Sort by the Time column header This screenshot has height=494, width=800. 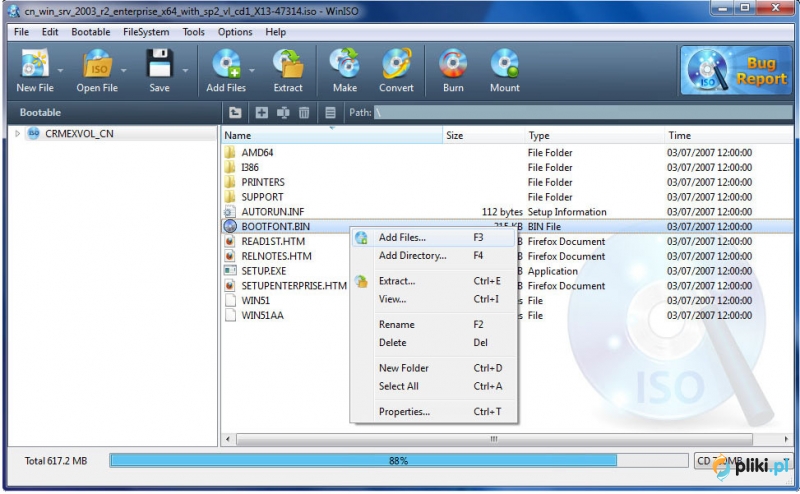point(729,135)
